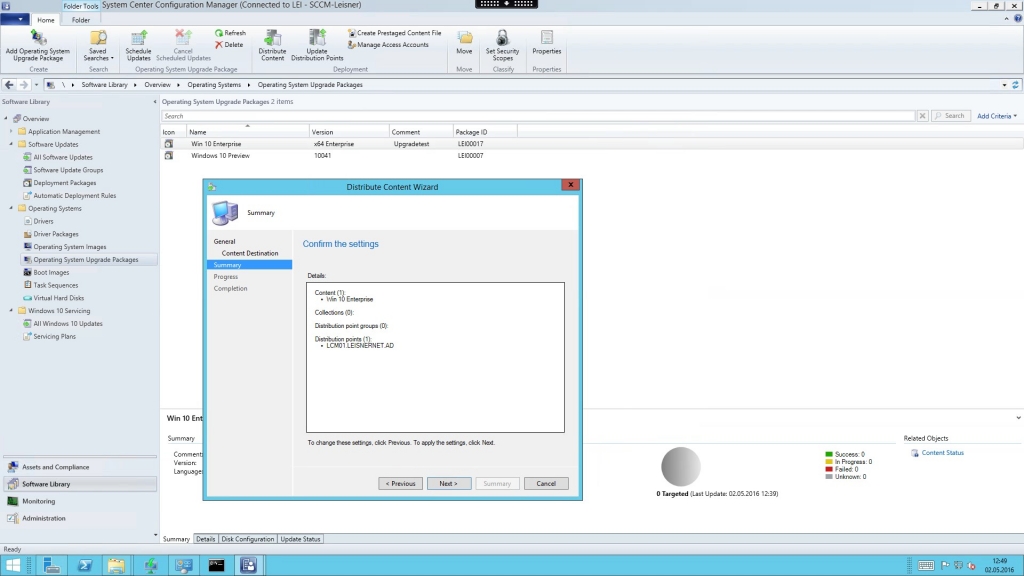Open address bar history dropdown
1024x576 pixels.
tap(1004, 85)
